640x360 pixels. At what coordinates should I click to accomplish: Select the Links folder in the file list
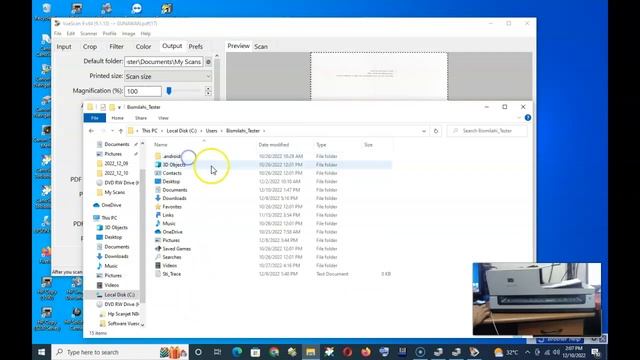pos(168,215)
